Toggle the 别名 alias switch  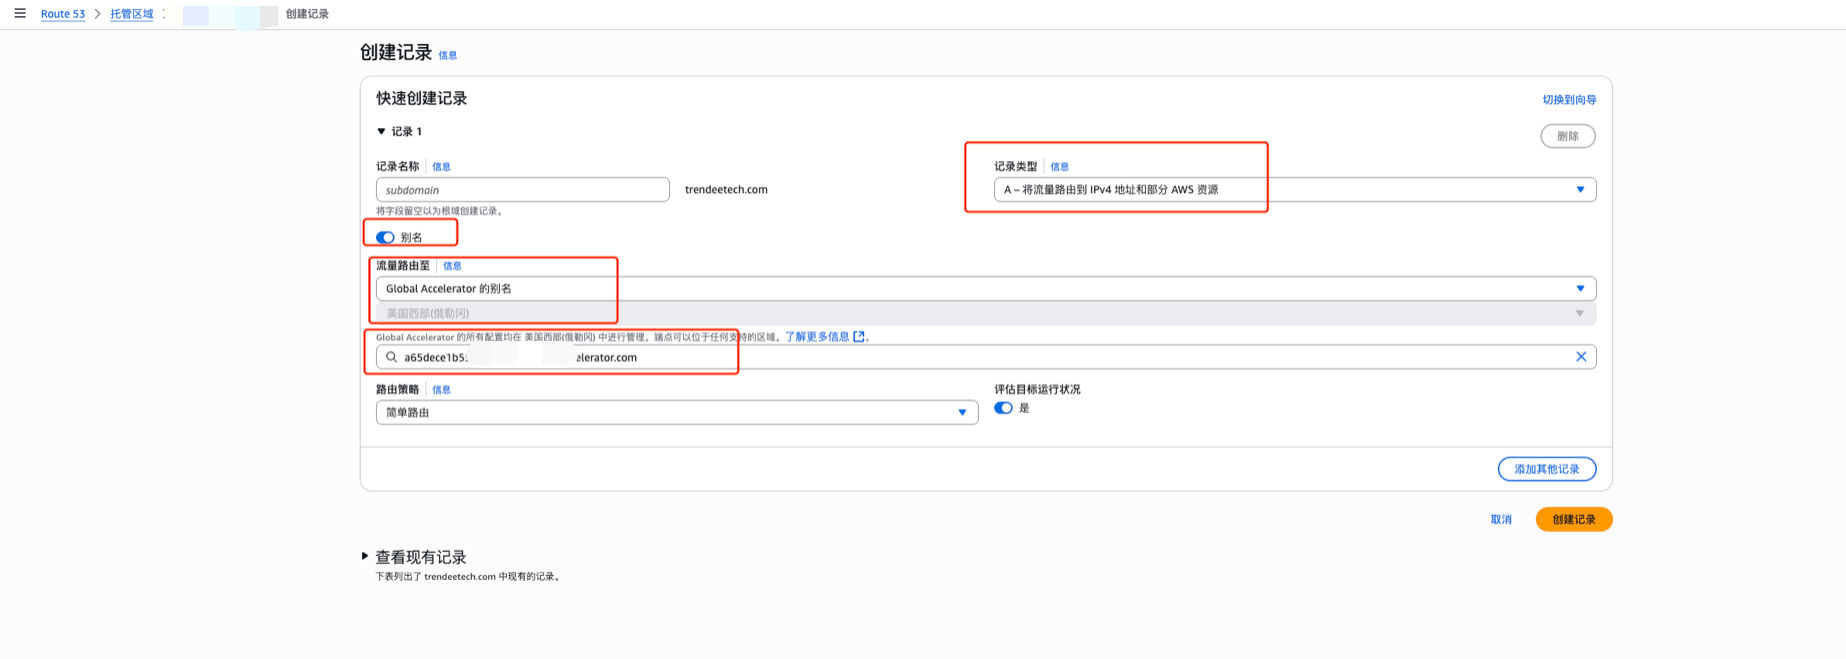pos(385,238)
